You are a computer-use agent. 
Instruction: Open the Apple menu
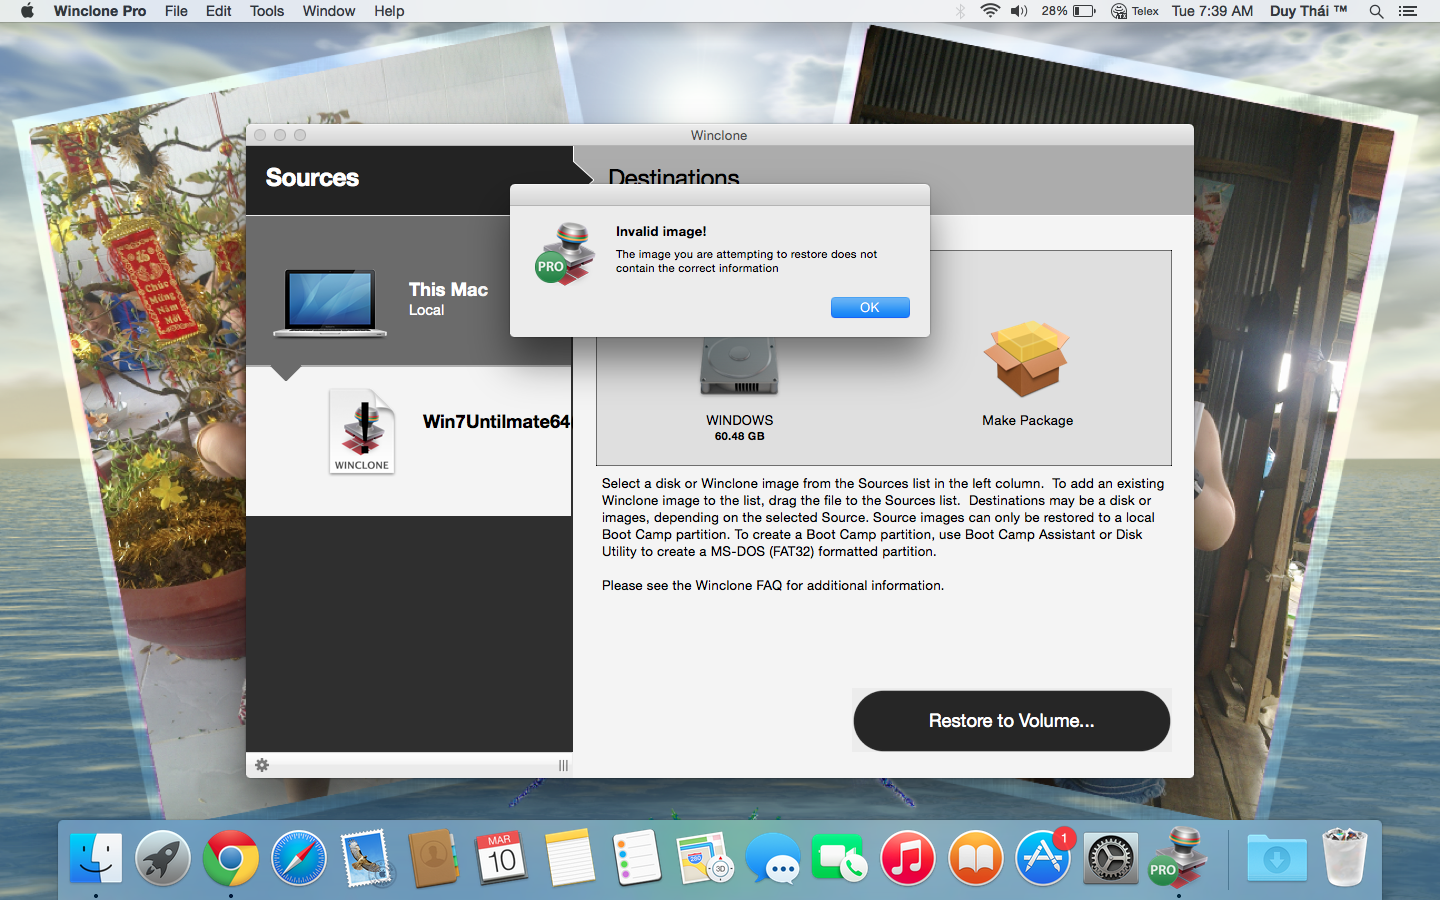click(27, 11)
